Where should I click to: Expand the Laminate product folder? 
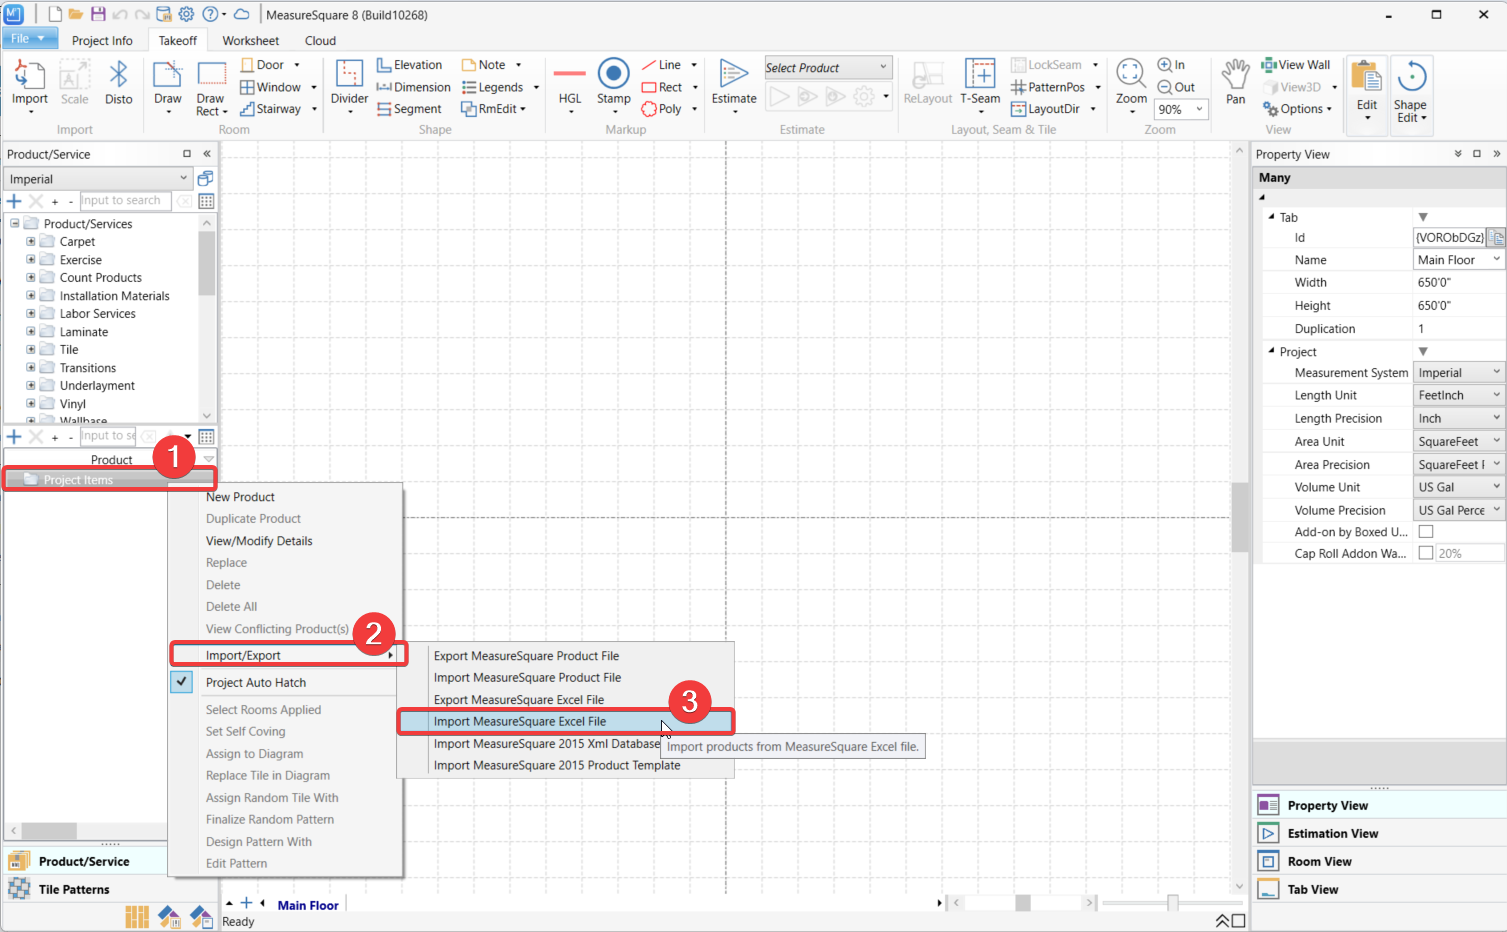pyautogui.click(x=31, y=331)
